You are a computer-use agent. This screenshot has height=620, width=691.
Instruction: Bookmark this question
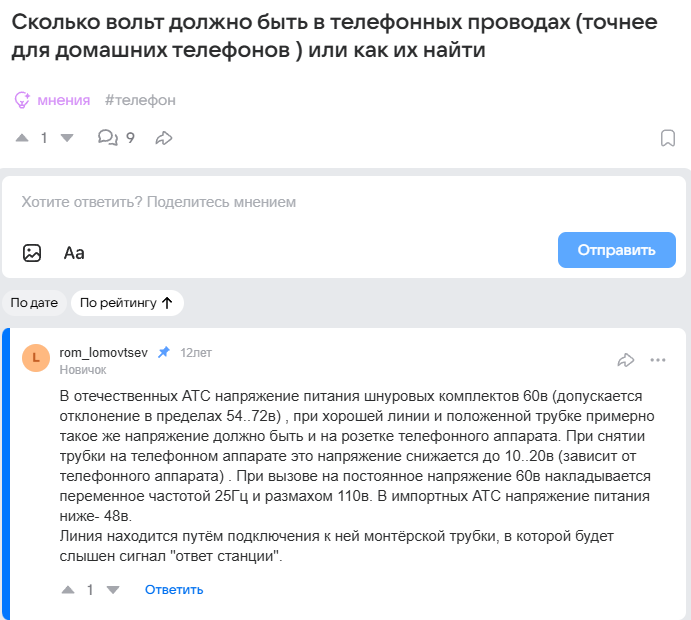click(668, 138)
